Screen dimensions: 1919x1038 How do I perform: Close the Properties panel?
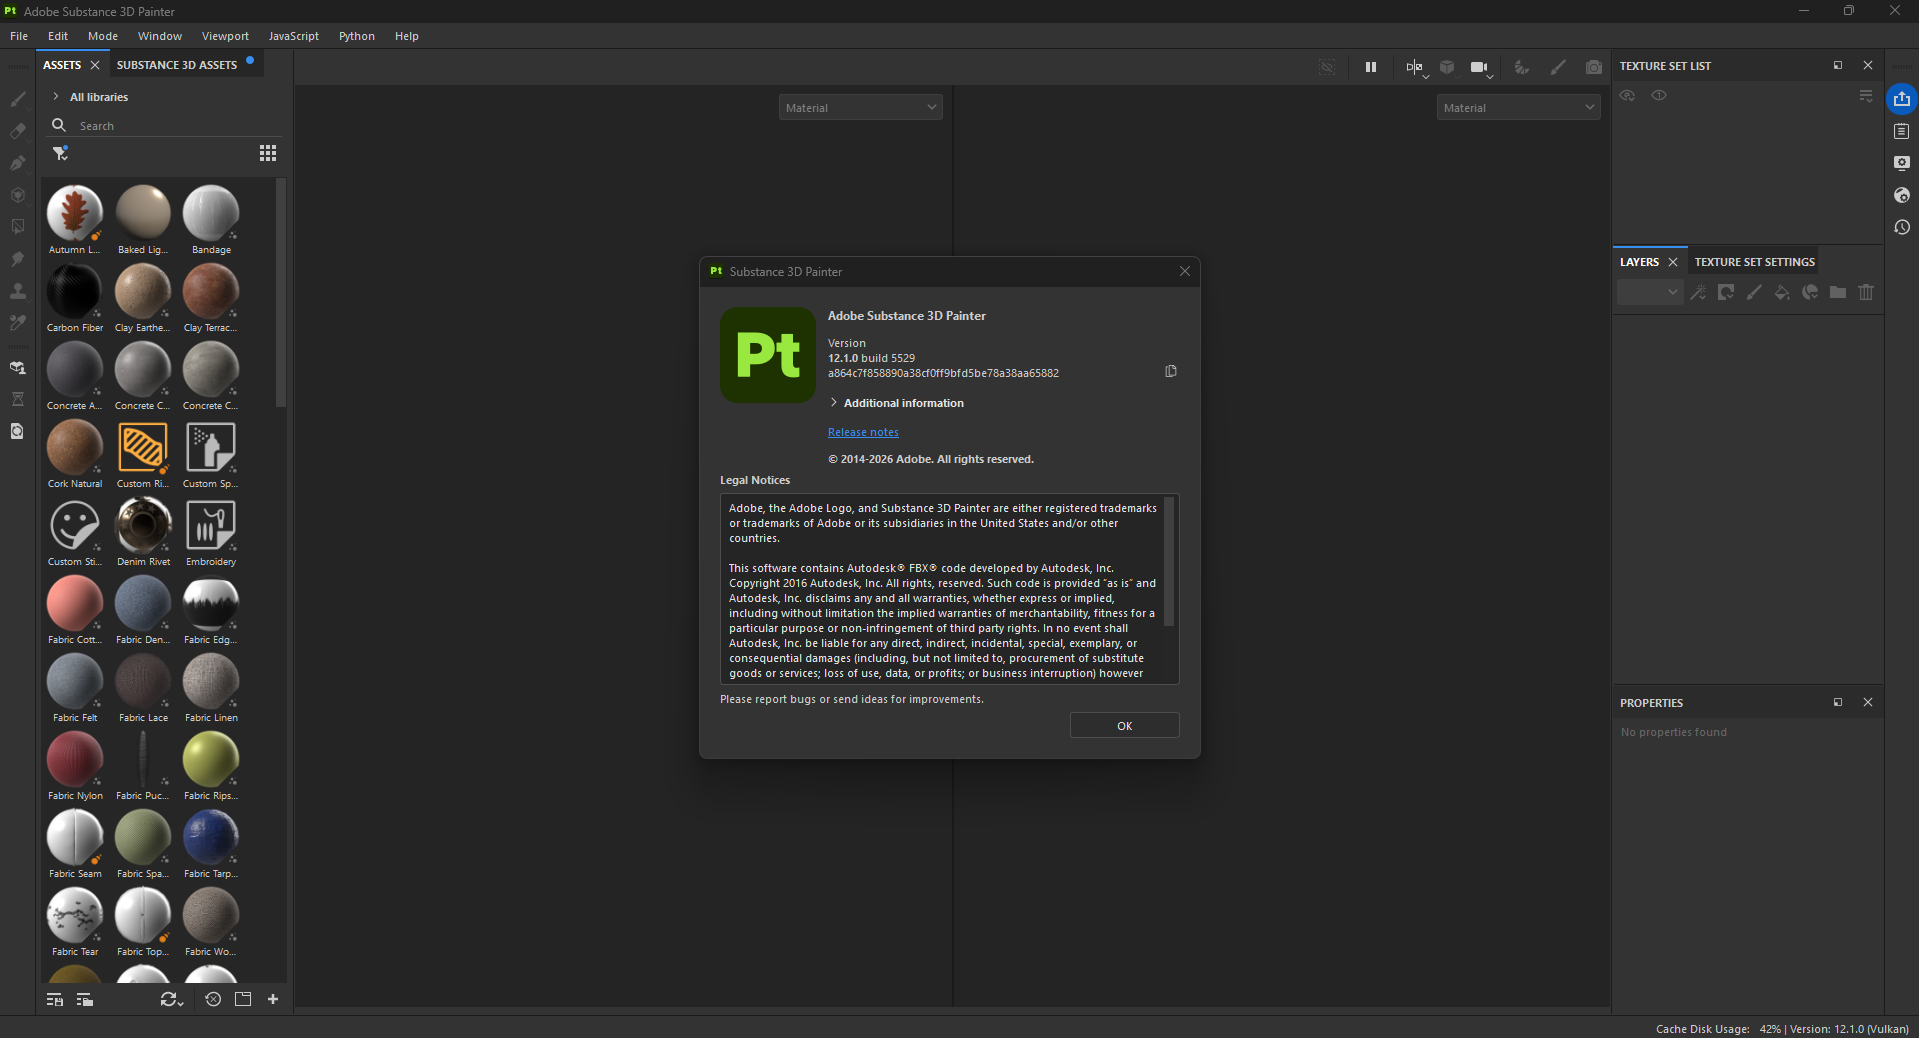pyautogui.click(x=1868, y=702)
